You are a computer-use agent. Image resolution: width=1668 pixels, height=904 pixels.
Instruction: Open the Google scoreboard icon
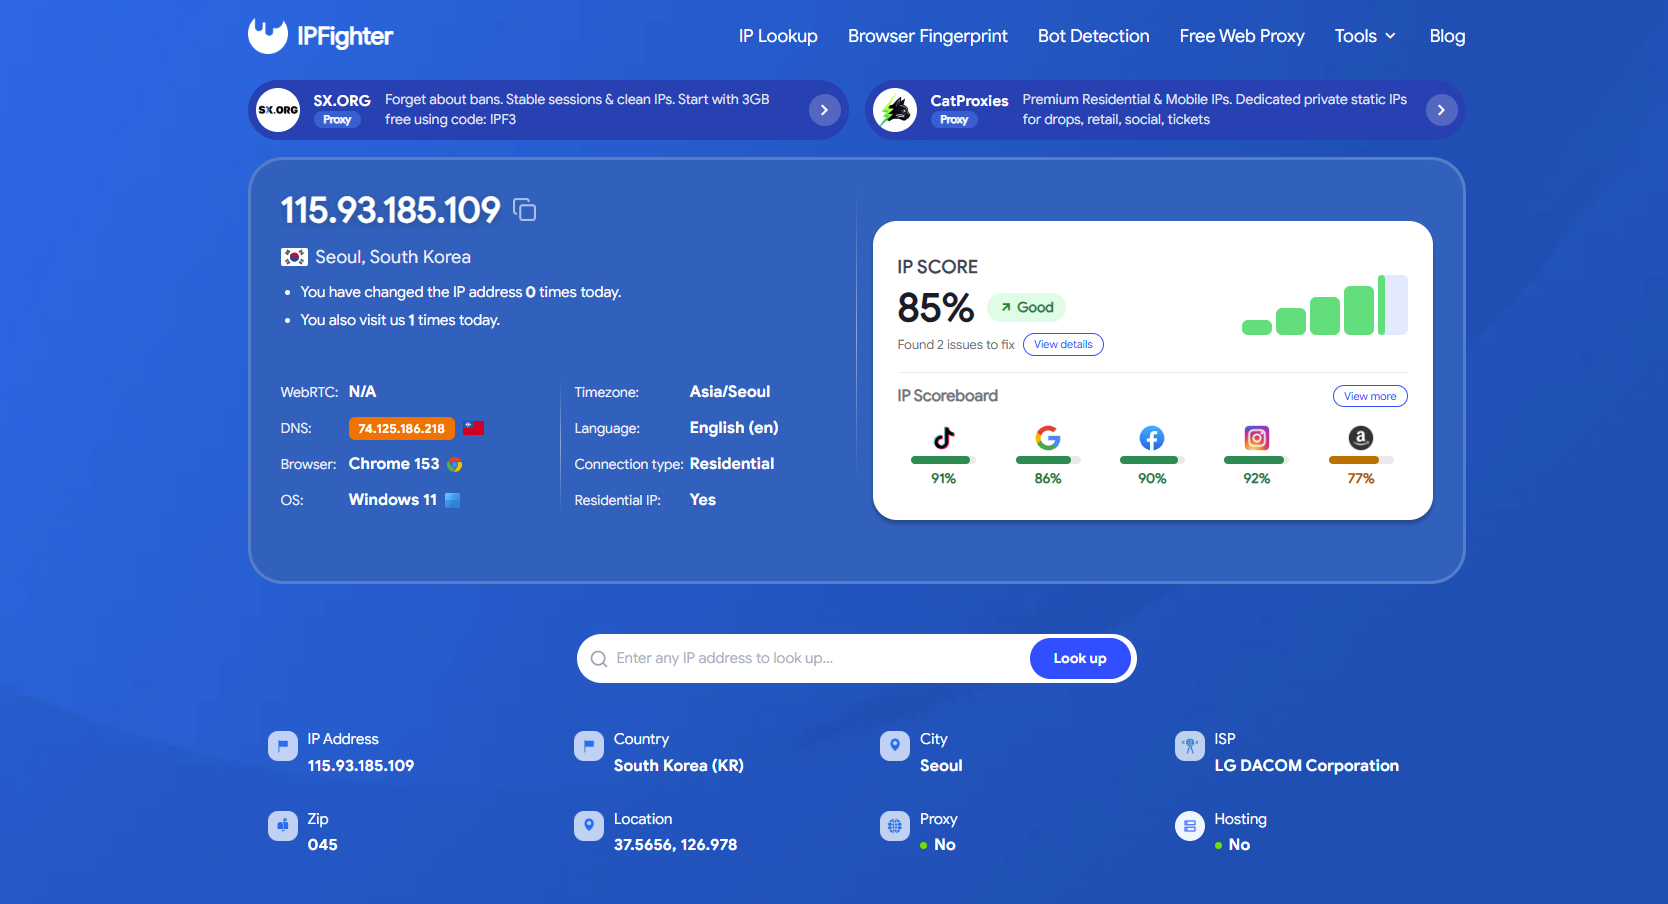tap(1048, 438)
